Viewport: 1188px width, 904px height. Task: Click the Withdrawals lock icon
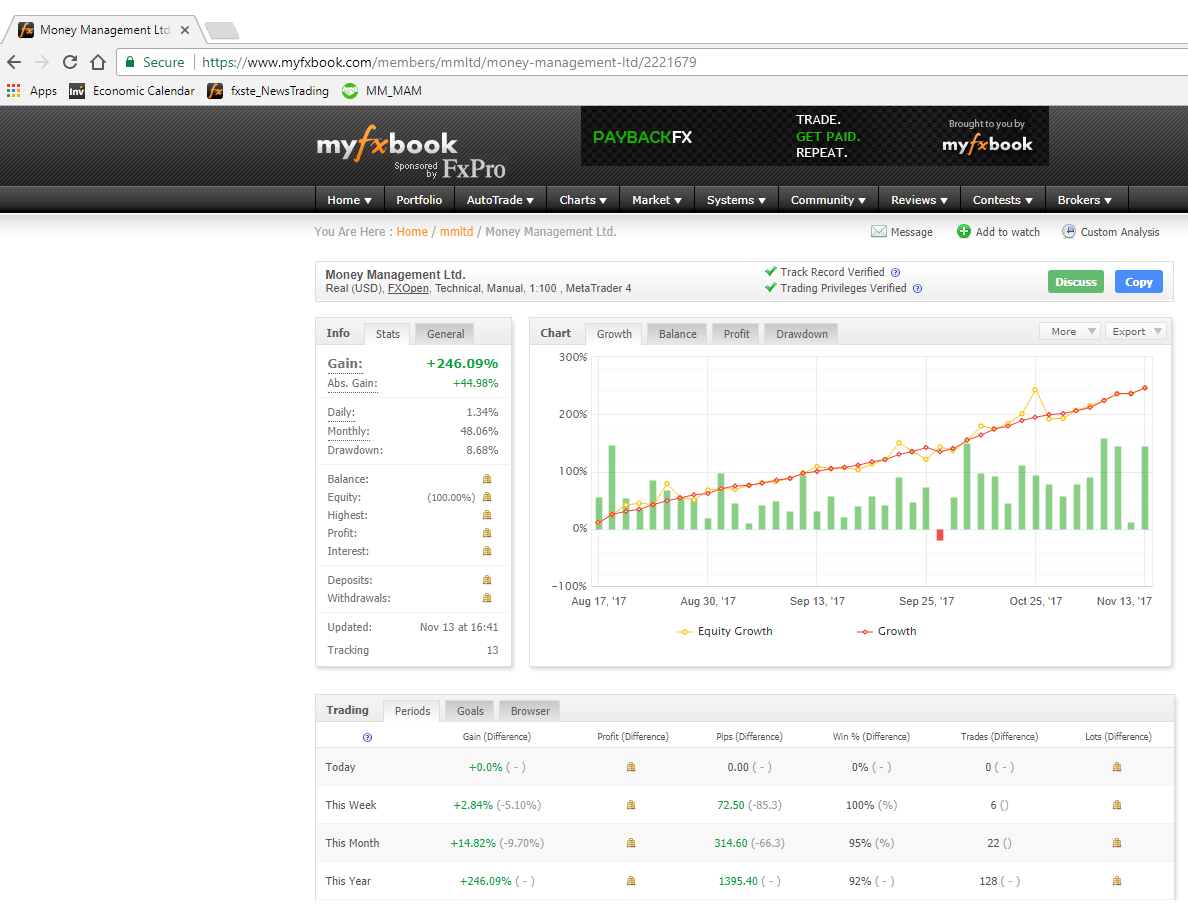[487, 598]
